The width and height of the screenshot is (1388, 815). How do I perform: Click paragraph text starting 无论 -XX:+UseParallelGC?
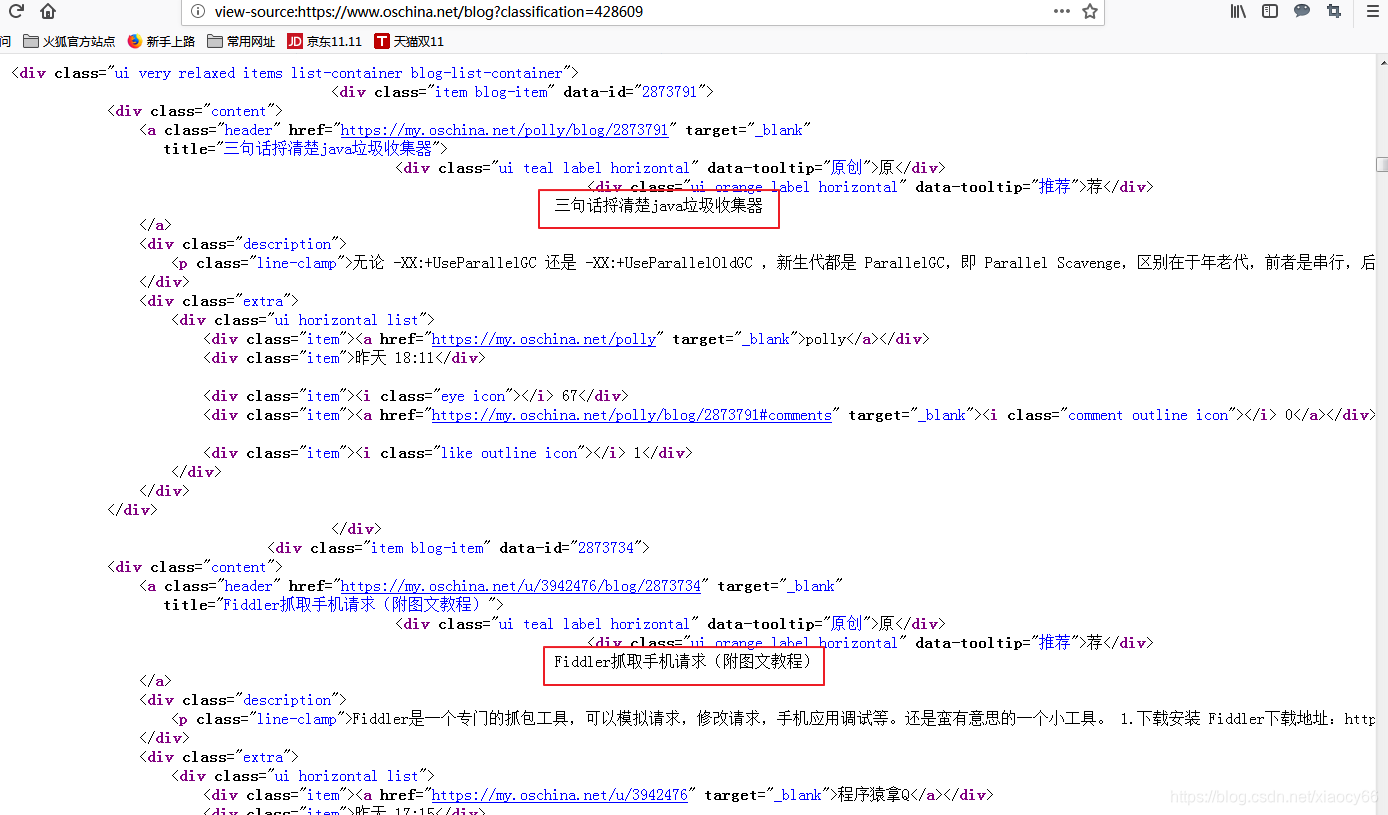pyautogui.click(x=864, y=263)
